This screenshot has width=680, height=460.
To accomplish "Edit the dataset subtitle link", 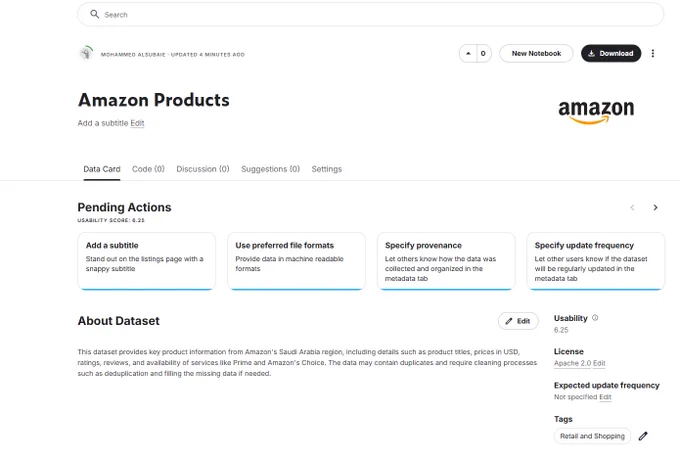I will click(x=137, y=123).
